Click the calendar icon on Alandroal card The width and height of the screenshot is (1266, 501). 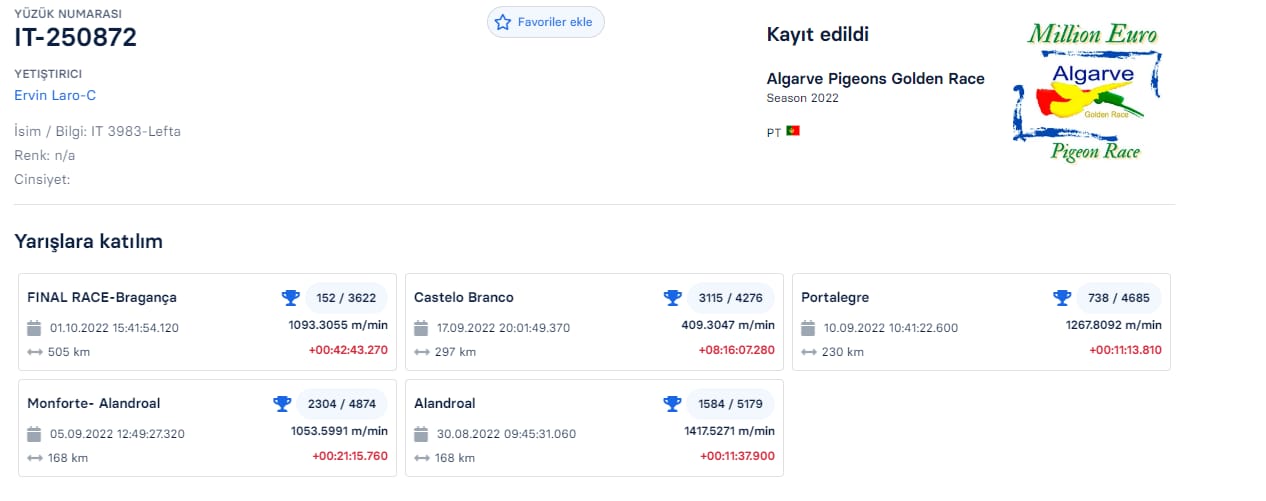coord(421,434)
